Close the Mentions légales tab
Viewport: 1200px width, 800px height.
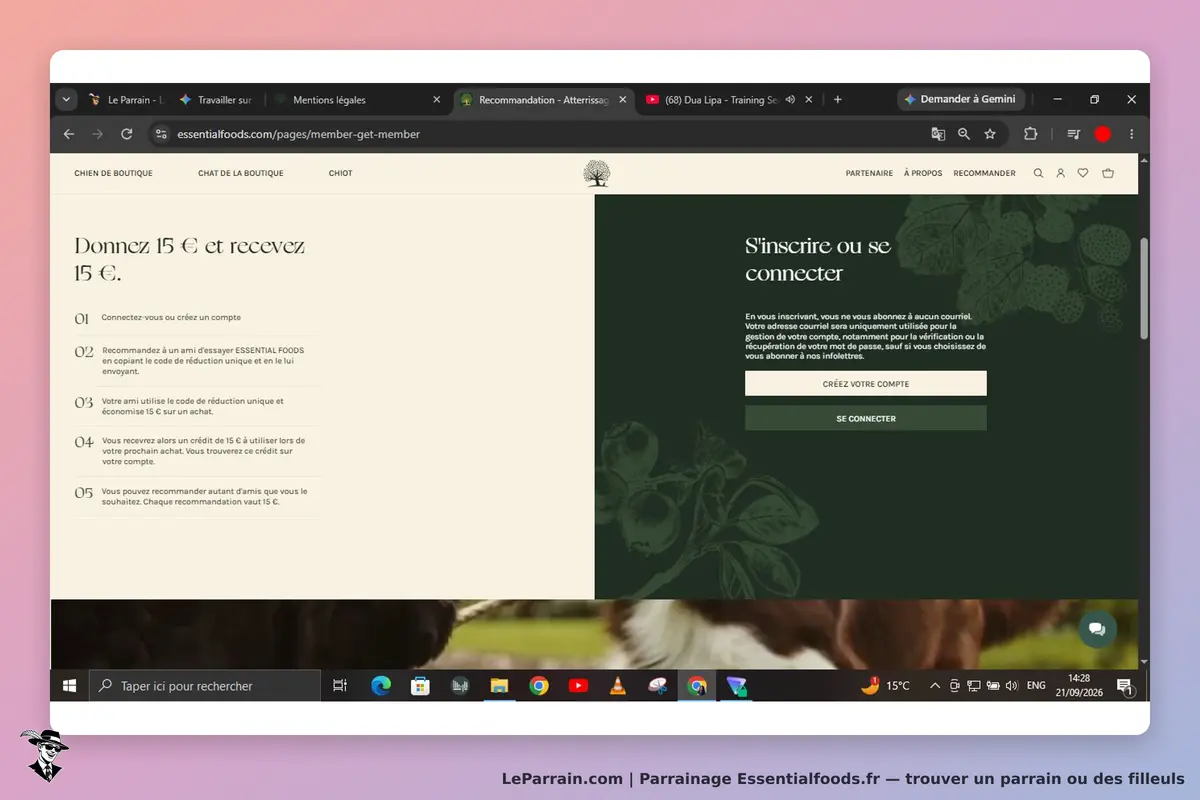coord(437,100)
